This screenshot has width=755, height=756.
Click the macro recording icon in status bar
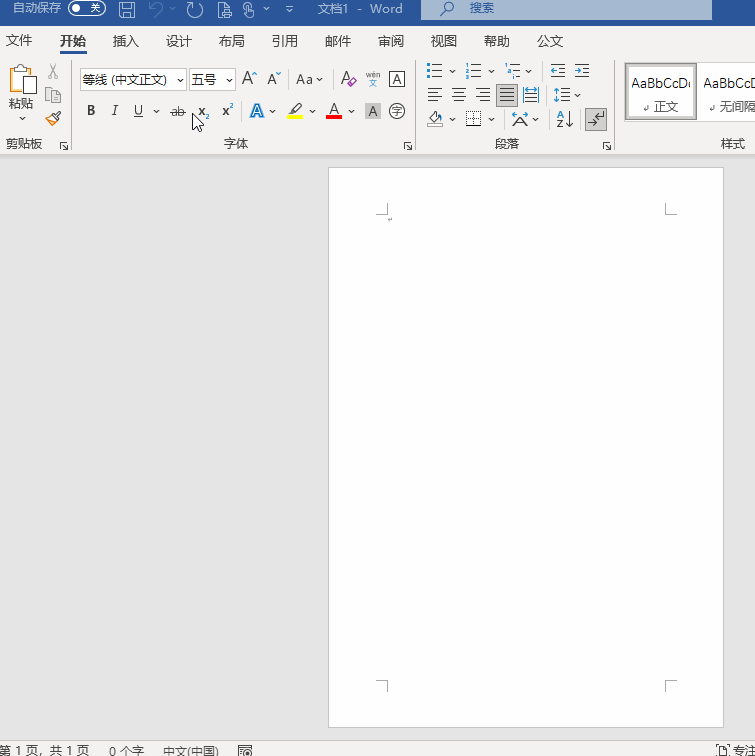click(245, 750)
